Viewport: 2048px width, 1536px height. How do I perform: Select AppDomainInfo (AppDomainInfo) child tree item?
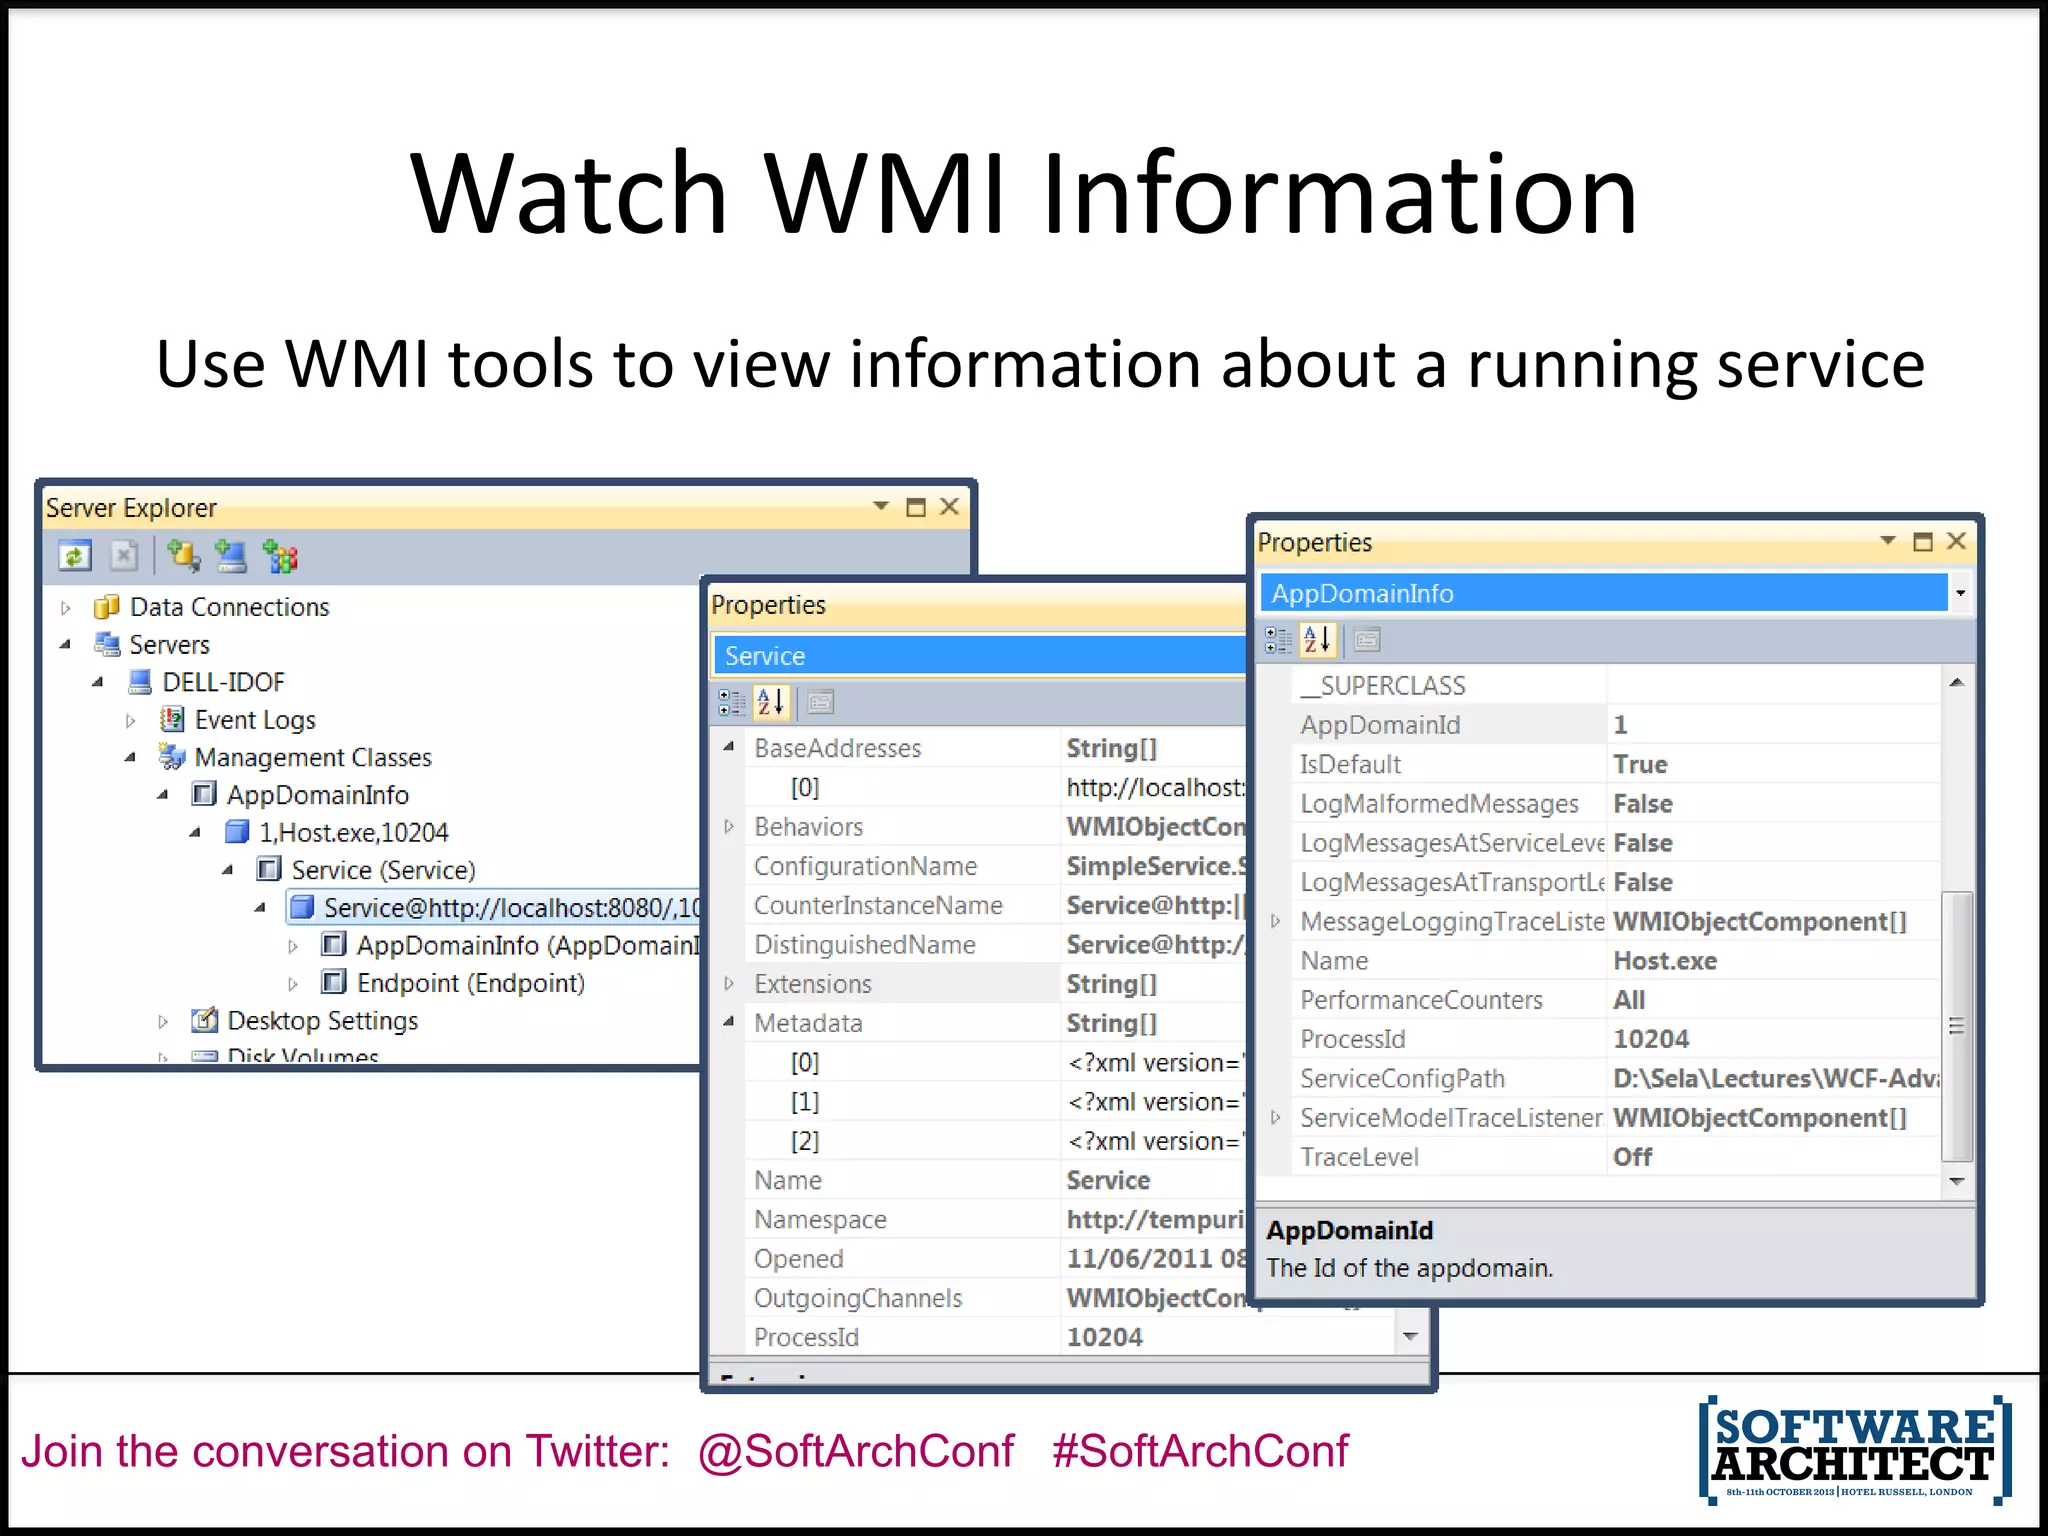527,945
